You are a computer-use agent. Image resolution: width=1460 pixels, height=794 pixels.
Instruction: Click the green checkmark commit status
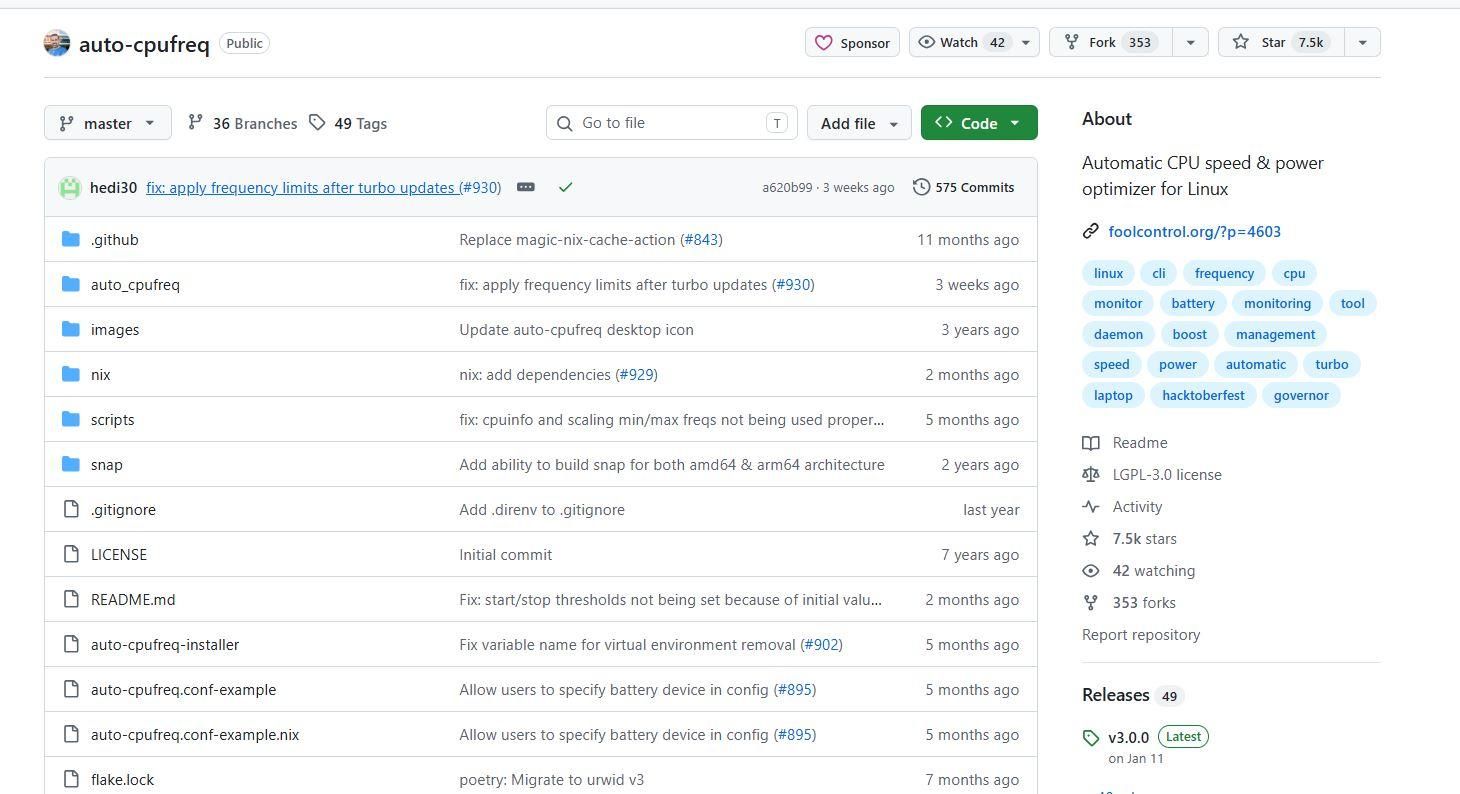[566, 187]
